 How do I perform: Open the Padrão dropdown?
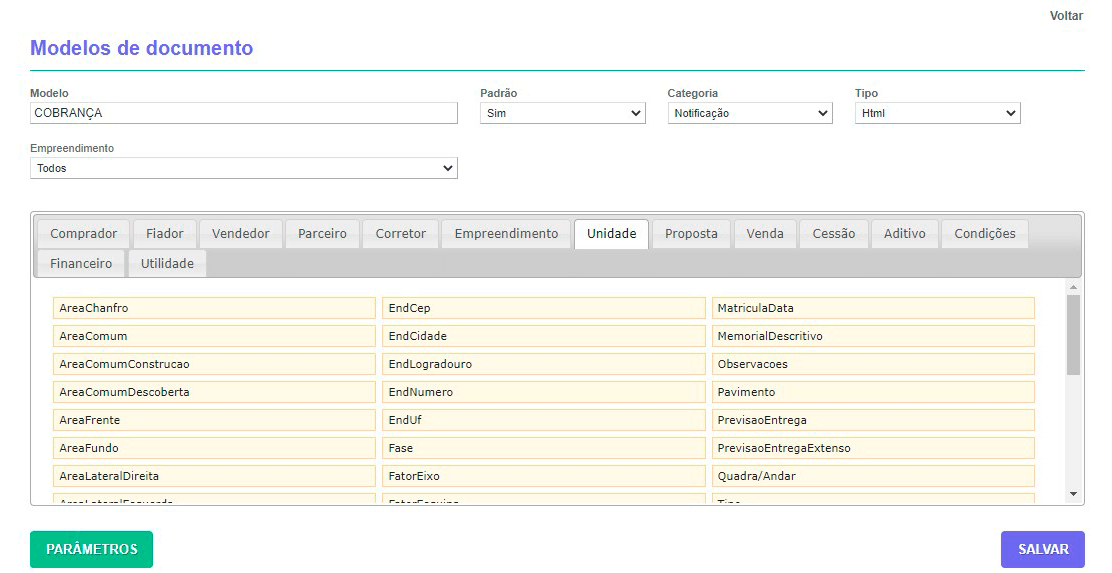[x=562, y=113]
